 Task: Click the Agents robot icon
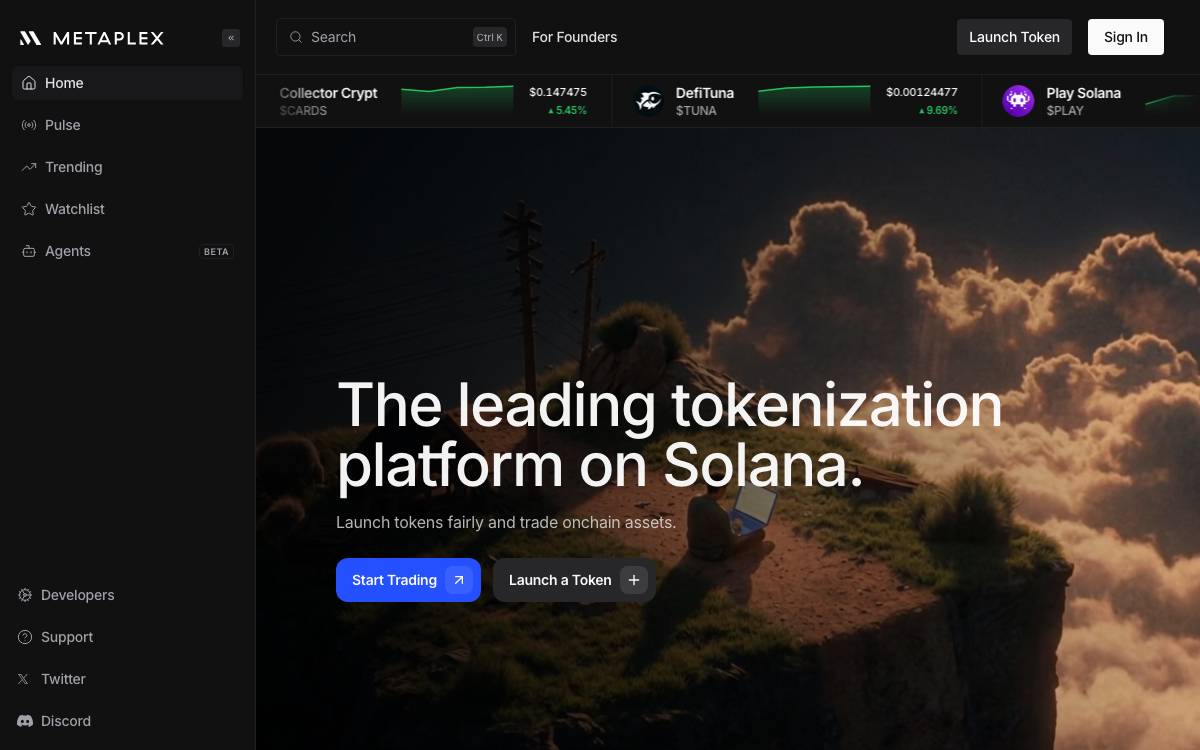click(29, 251)
